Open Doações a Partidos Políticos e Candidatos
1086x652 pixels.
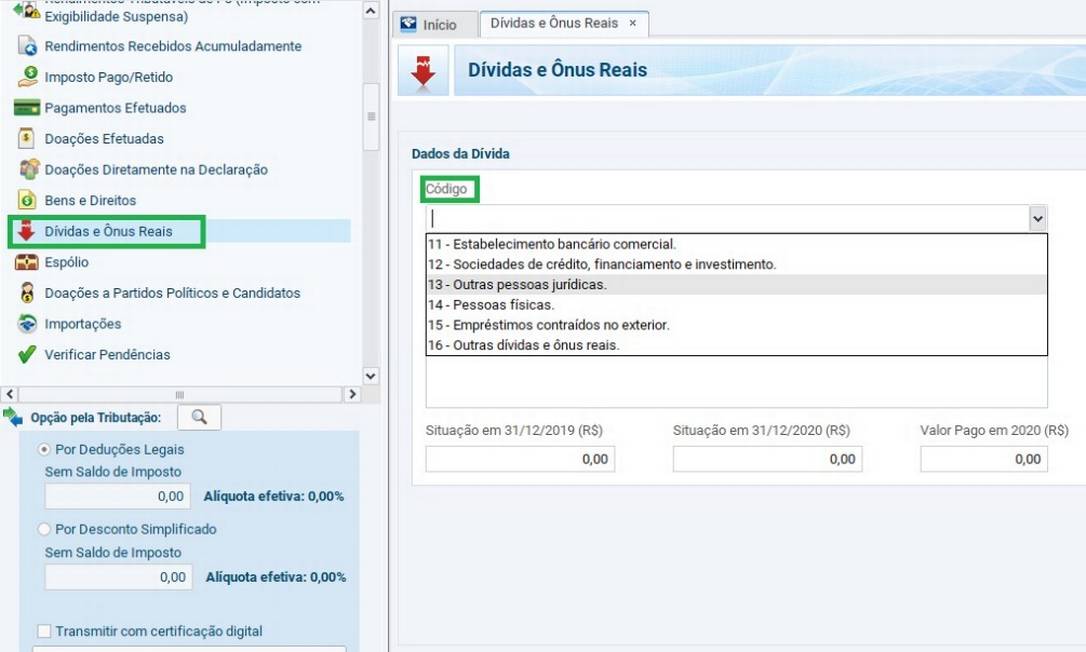pos(172,293)
